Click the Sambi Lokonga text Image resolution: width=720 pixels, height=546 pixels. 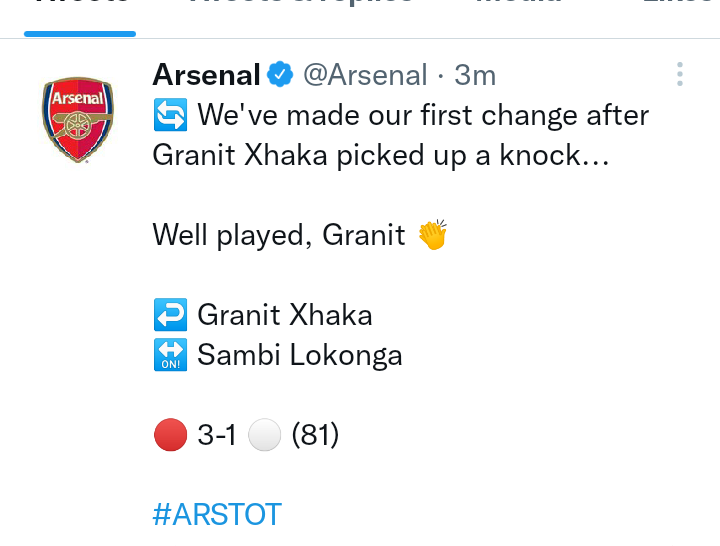300,355
